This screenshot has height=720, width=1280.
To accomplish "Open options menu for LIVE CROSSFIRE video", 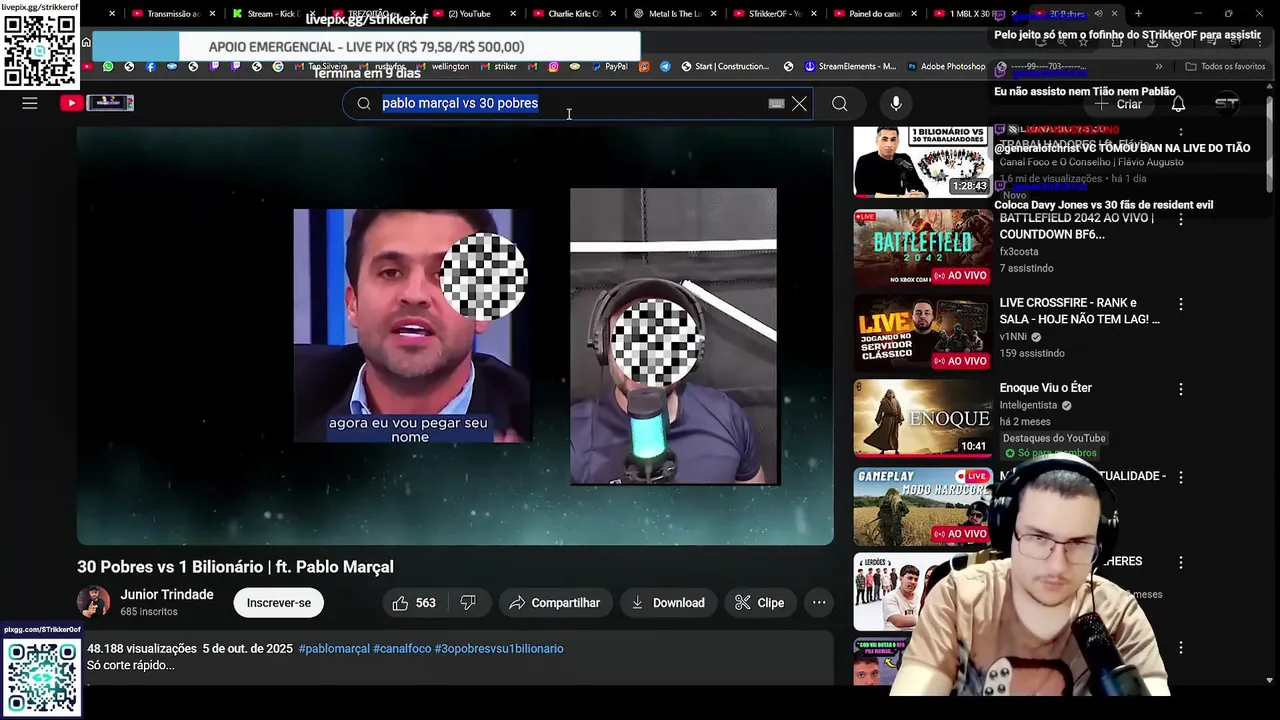I will [x=1181, y=304].
